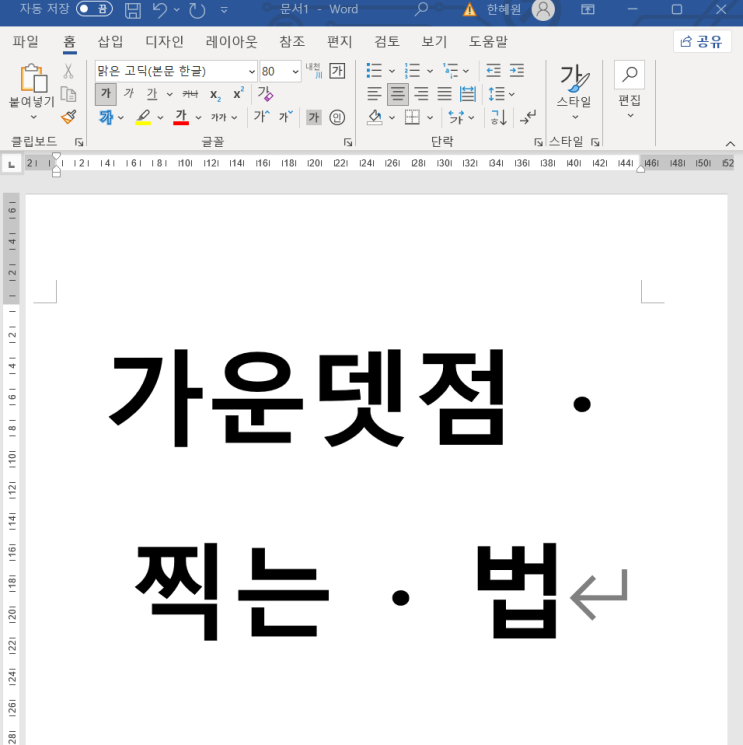Click the right indent marker on ruler

click(x=640, y=169)
